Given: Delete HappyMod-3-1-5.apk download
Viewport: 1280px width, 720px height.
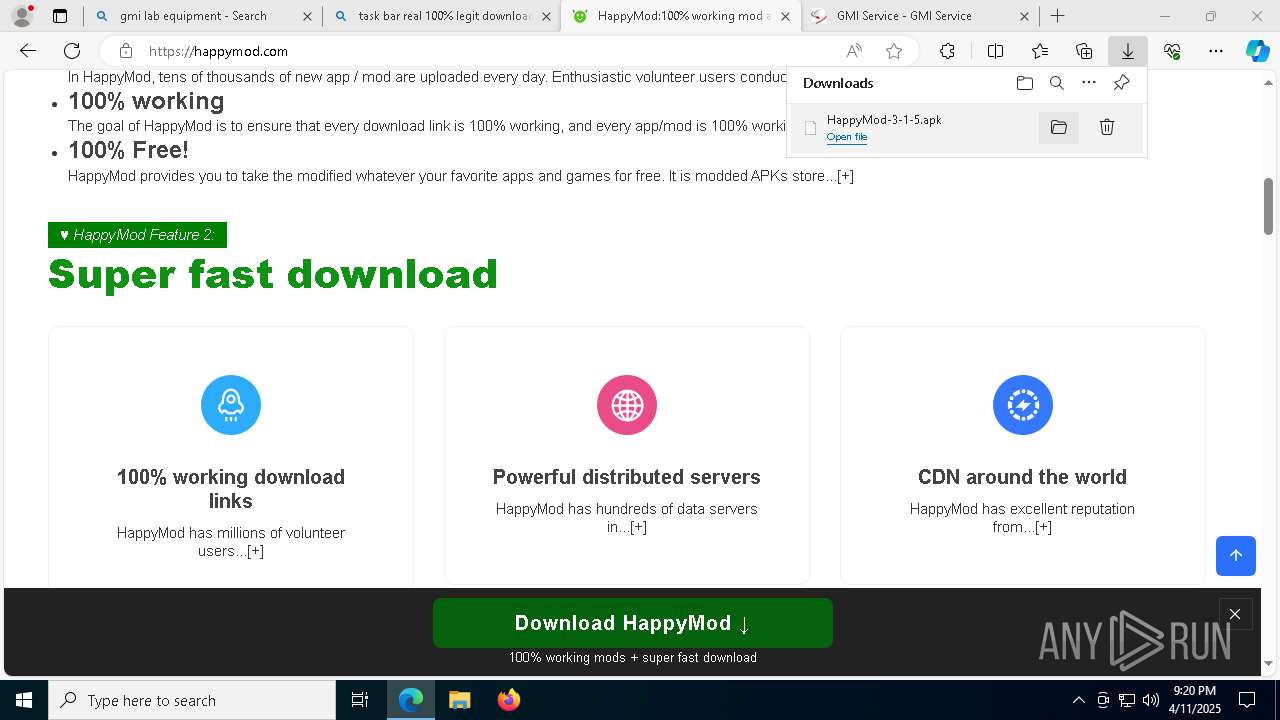Looking at the screenshot, I should point(1107,127).
